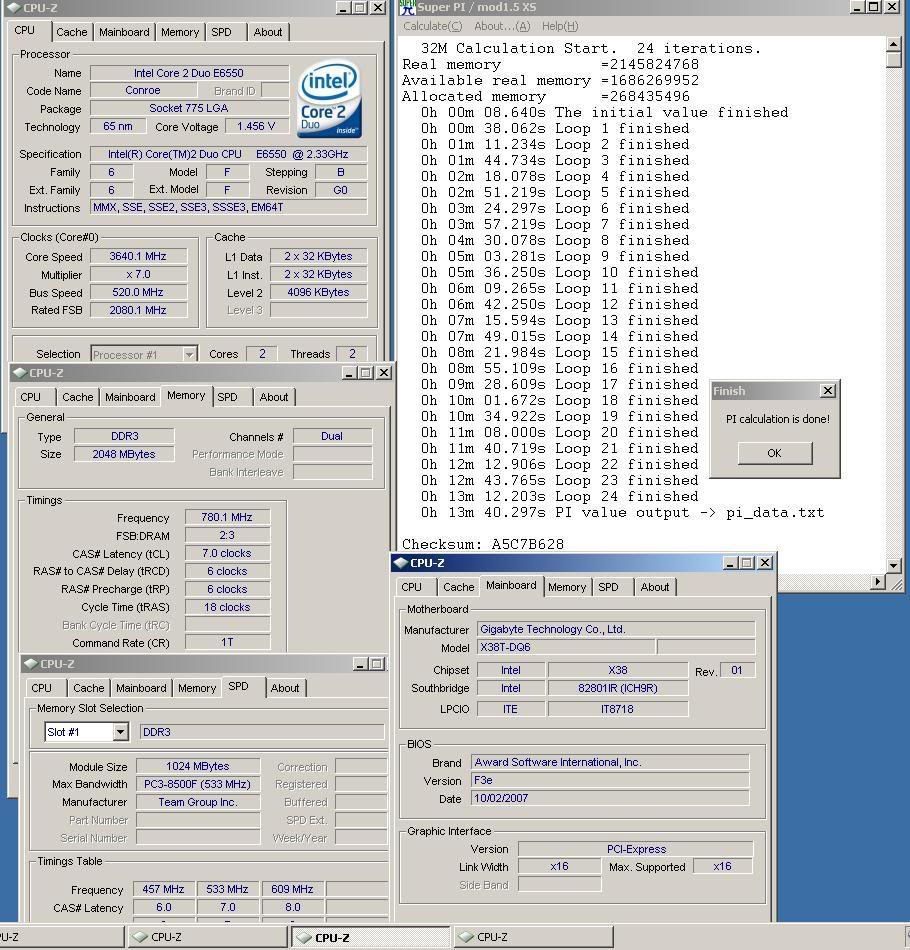Screen dimensions: 910x950
Task: Click the CPU-Z icon on the top window
Action: click(x=14, y=8)
